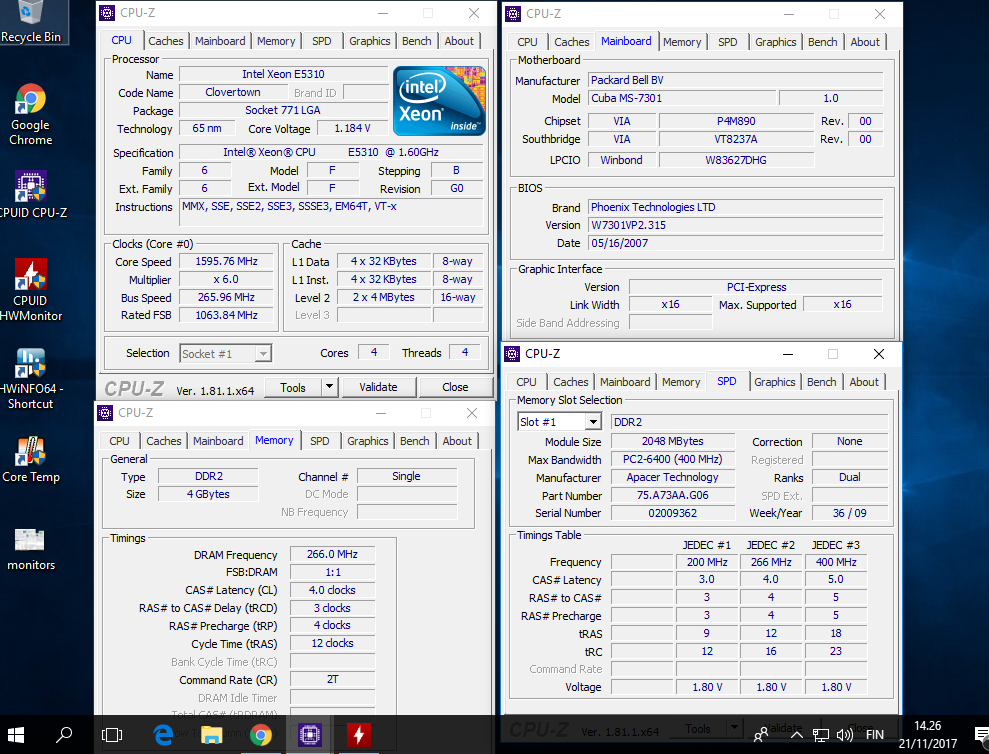989x754 pixels.
Task: Select the Caches tab in the SPD window
Action: tap(571, 382)
